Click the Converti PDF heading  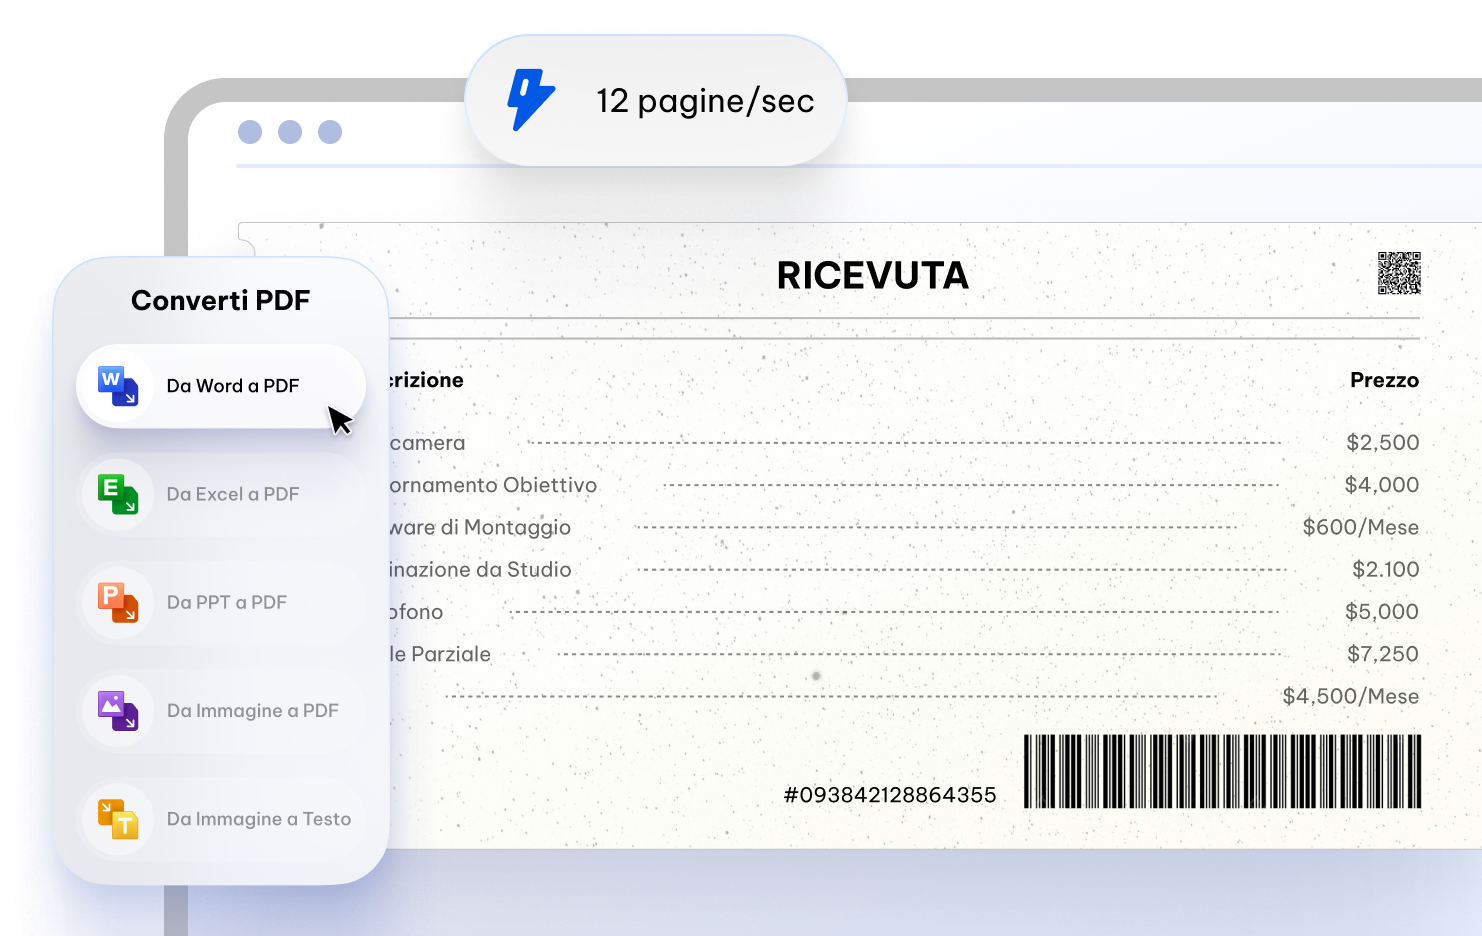(x=221, y=300)
